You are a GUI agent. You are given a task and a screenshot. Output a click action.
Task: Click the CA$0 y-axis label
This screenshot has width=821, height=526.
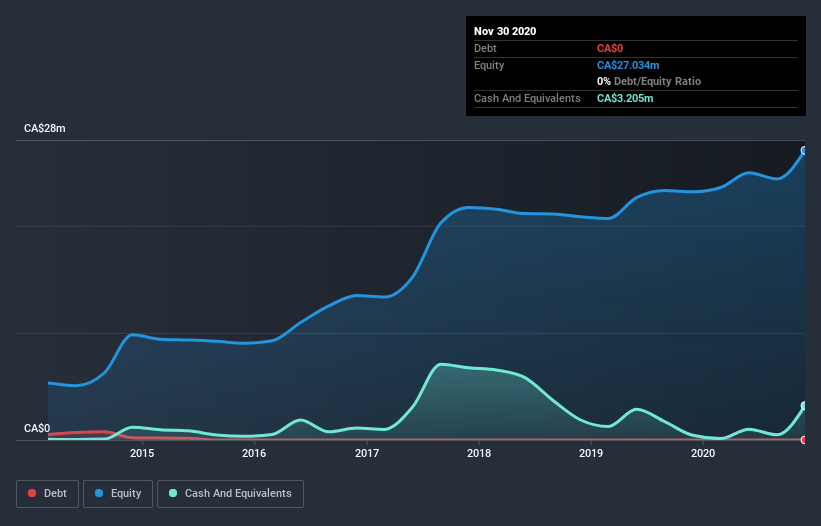click(37, 428)
